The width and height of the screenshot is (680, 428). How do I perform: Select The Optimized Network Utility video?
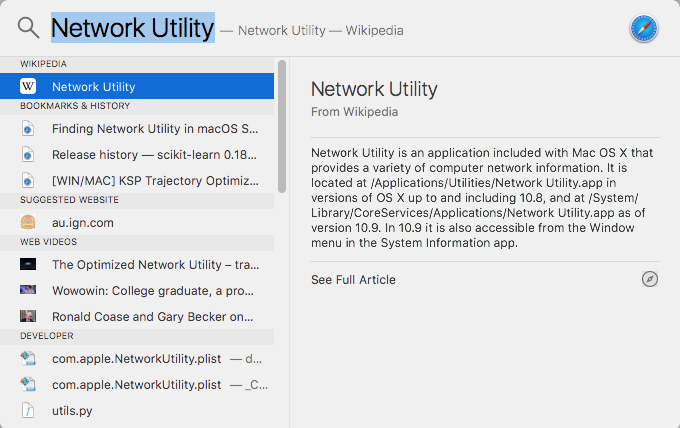pyautogui.click(x=137, y=265)
